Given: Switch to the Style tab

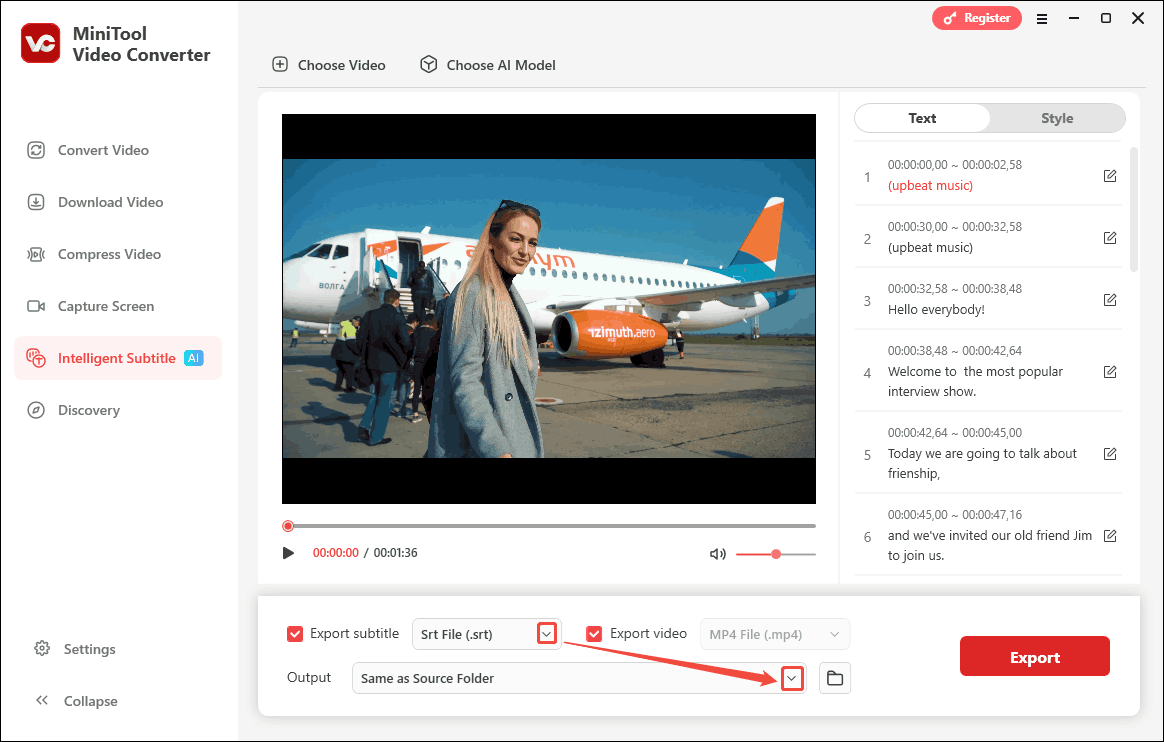Looking at the screenshot, I should click(1057, 118).
